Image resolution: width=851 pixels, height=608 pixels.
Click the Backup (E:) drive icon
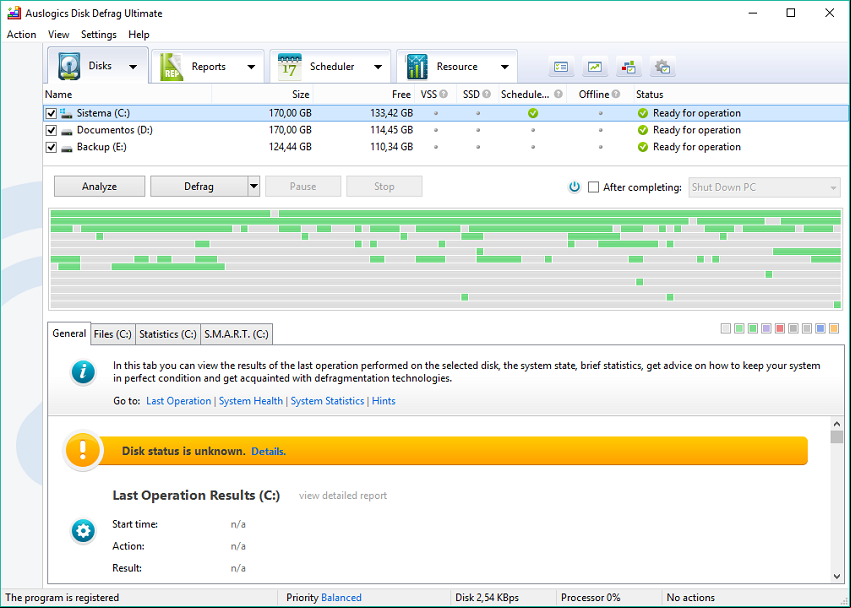tap(66, 147)
